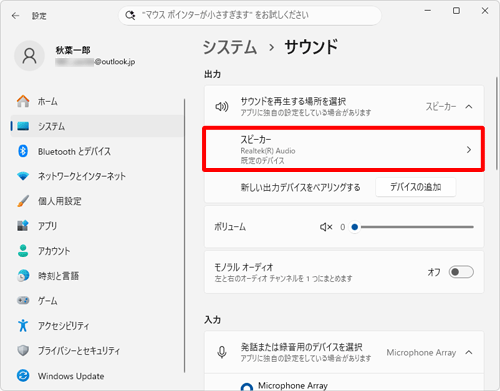Collapse the output device list (スピーカー chevron)
500x391 pixels.
coord(469,107)
